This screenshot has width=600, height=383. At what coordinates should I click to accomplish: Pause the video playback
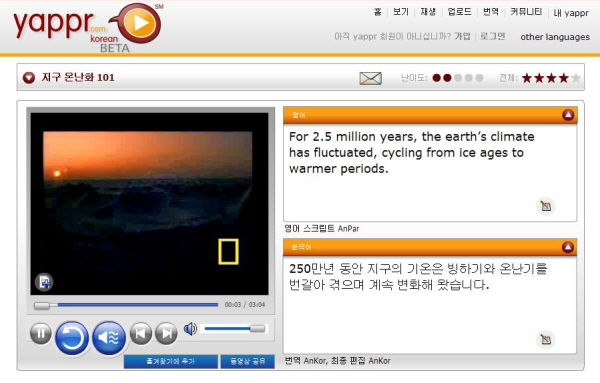point(41,334)
